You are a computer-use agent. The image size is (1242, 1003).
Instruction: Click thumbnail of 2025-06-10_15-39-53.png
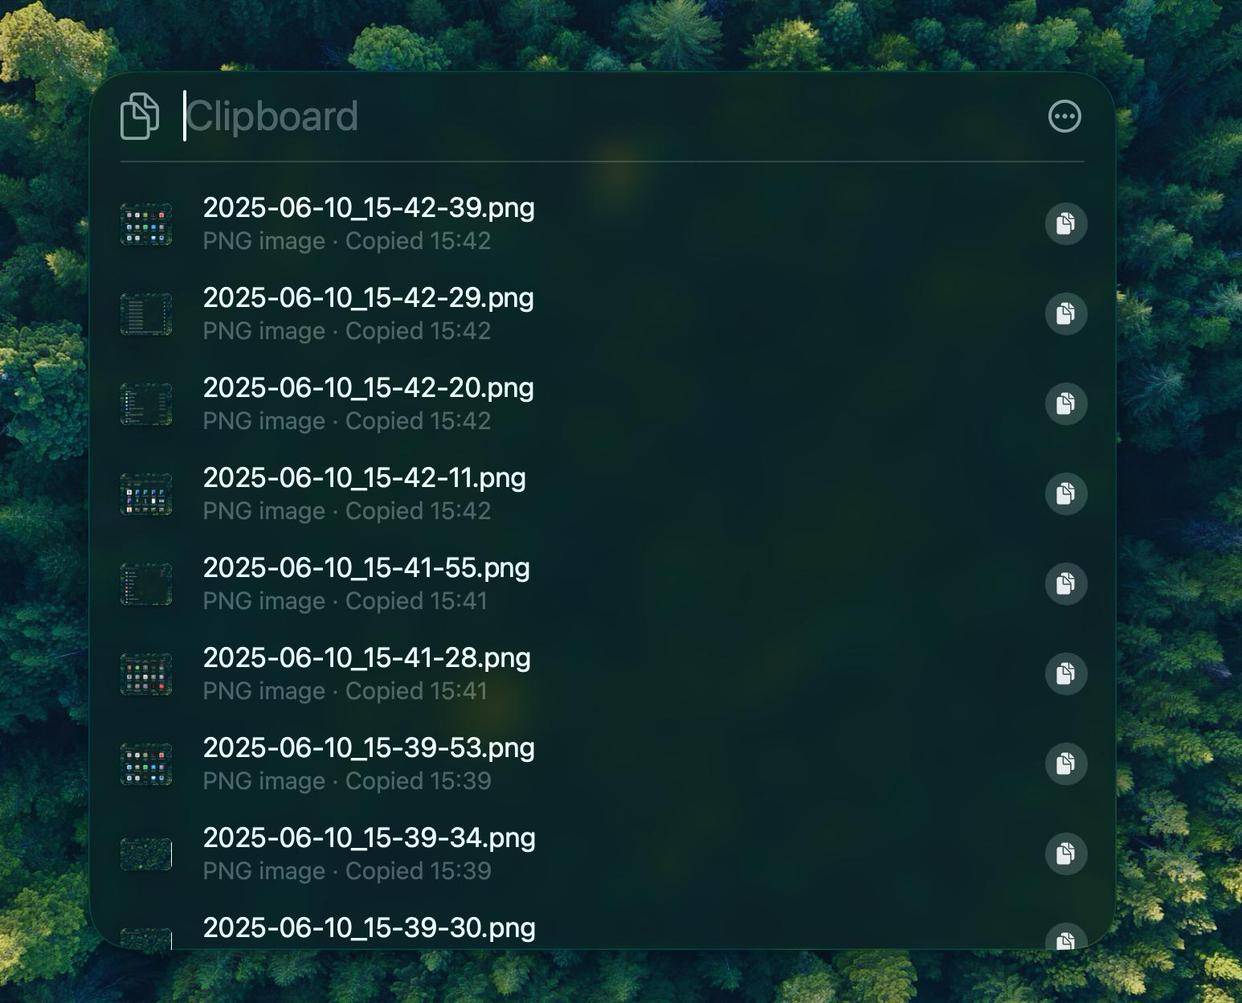pos(146,764)
